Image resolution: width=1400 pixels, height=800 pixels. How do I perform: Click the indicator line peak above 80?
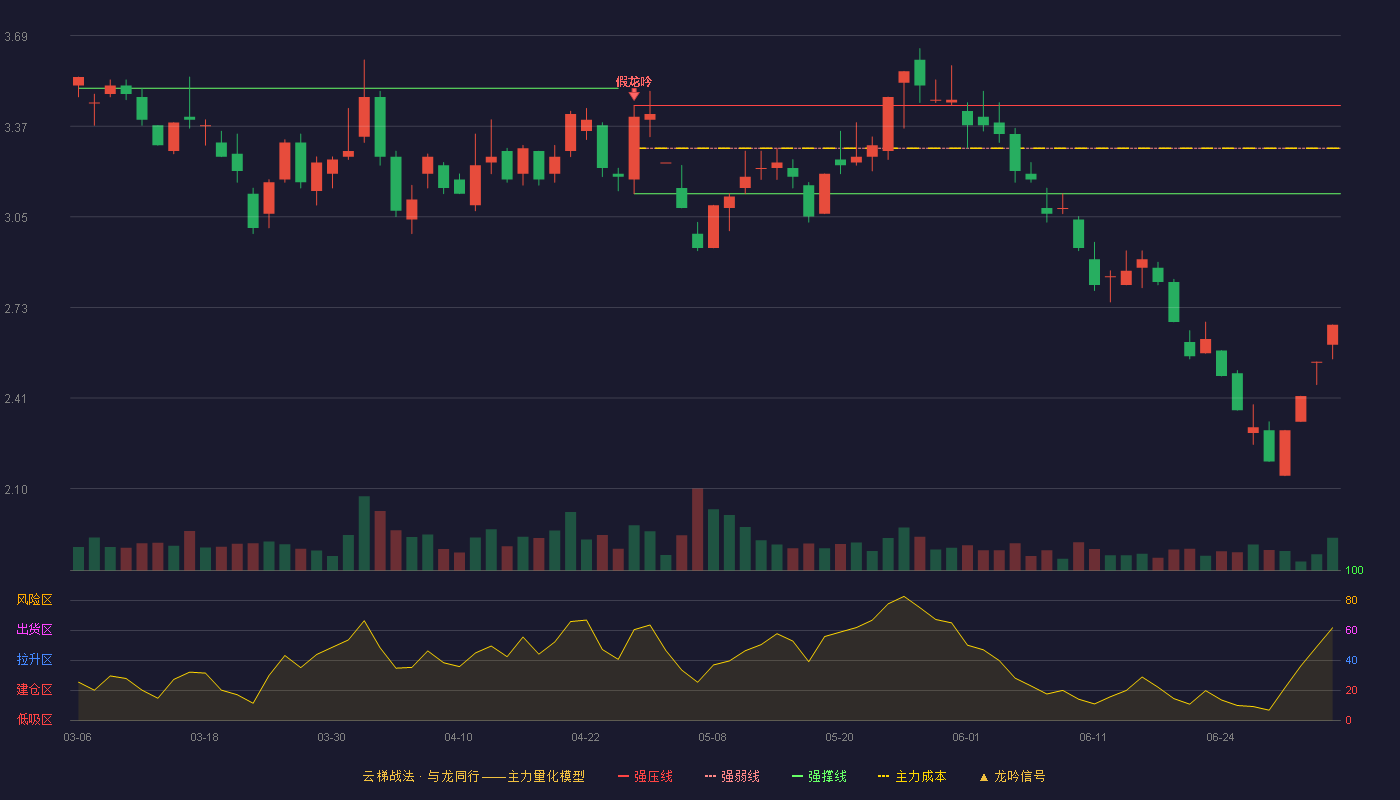tap(903, 597)
